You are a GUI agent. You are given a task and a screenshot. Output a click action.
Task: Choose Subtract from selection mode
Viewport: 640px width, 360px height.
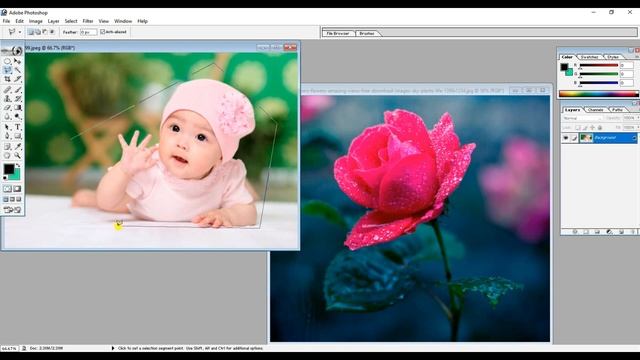(44, 31)
